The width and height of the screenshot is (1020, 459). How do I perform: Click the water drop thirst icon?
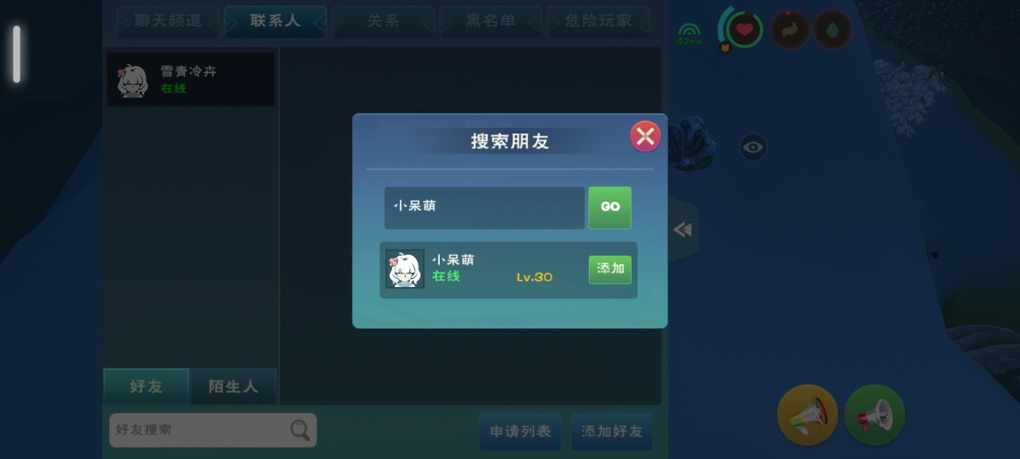(x=833, y=30)
